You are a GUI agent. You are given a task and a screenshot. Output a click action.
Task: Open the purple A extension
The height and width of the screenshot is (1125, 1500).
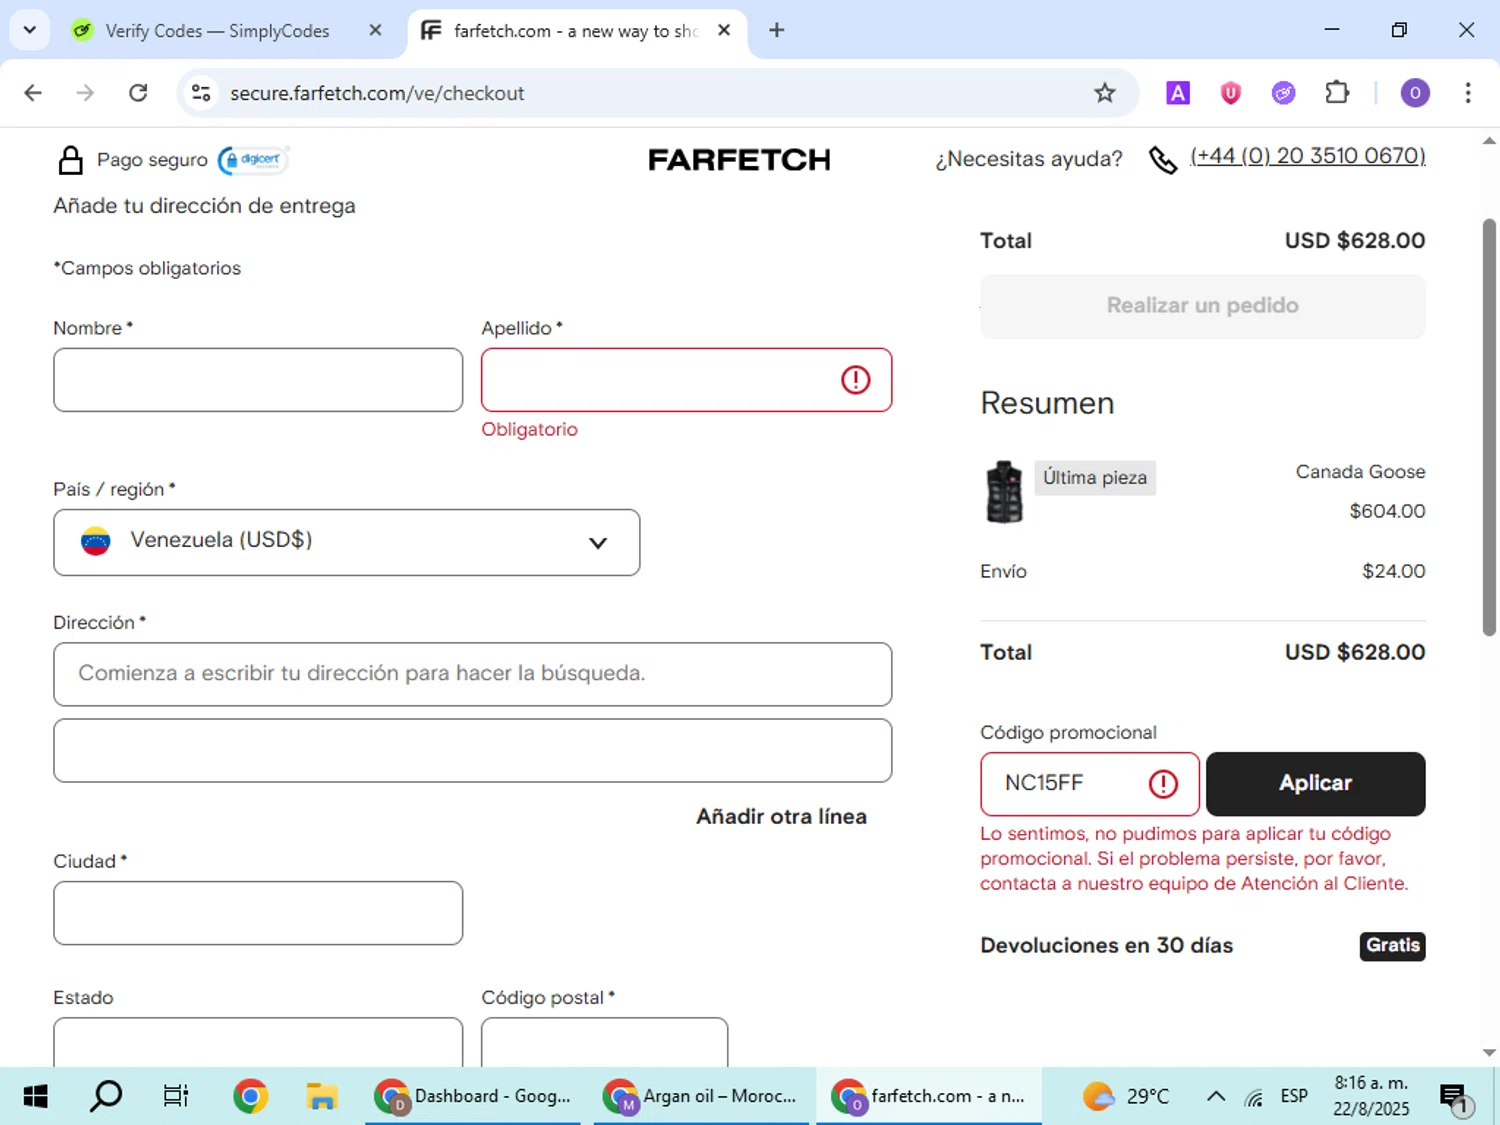point(1178,93)
